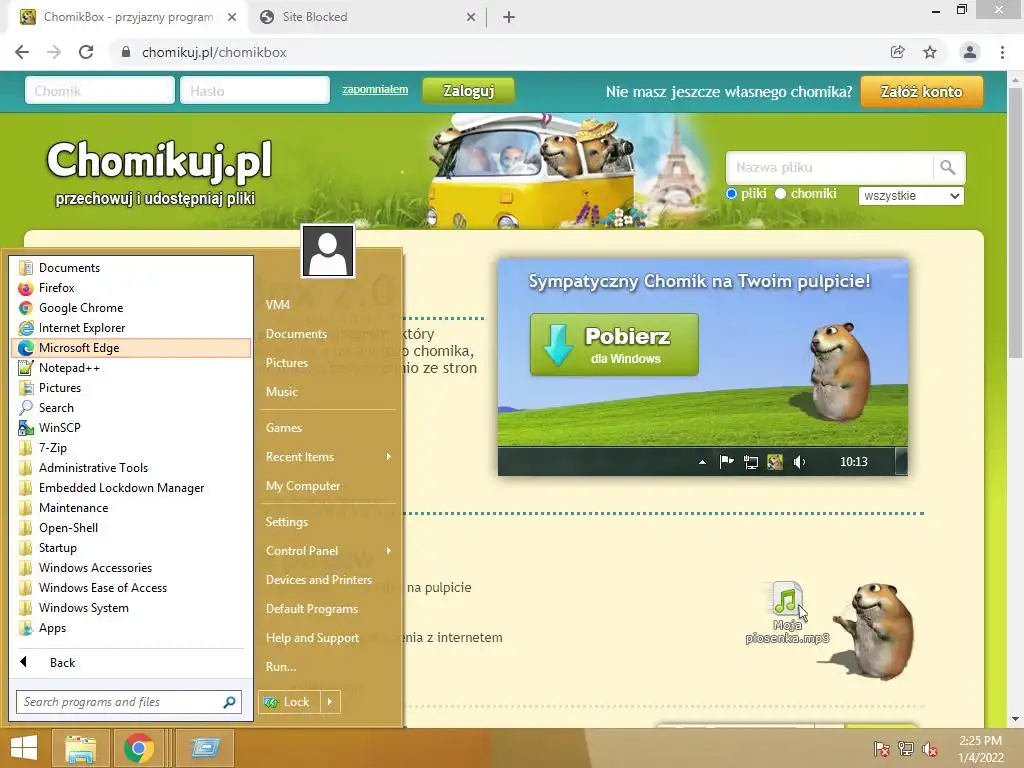Click the zapomniałem link
This screenshot has width=1024, height=768.
click(x=375, y=89)
